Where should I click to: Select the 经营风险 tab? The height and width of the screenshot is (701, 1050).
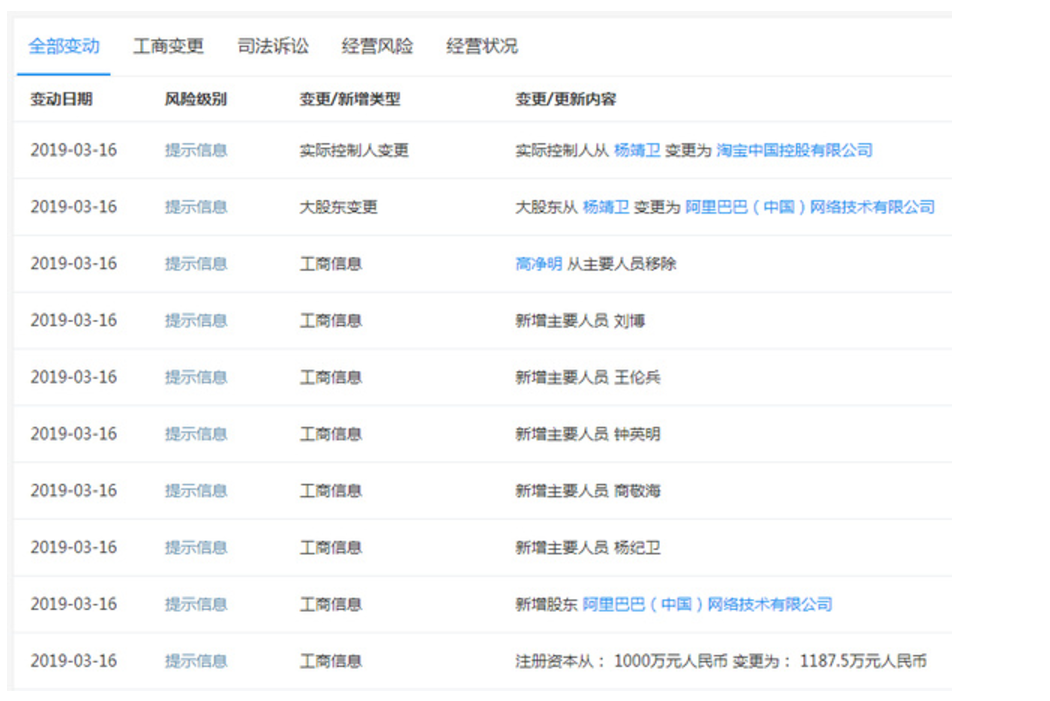point(377,46)
